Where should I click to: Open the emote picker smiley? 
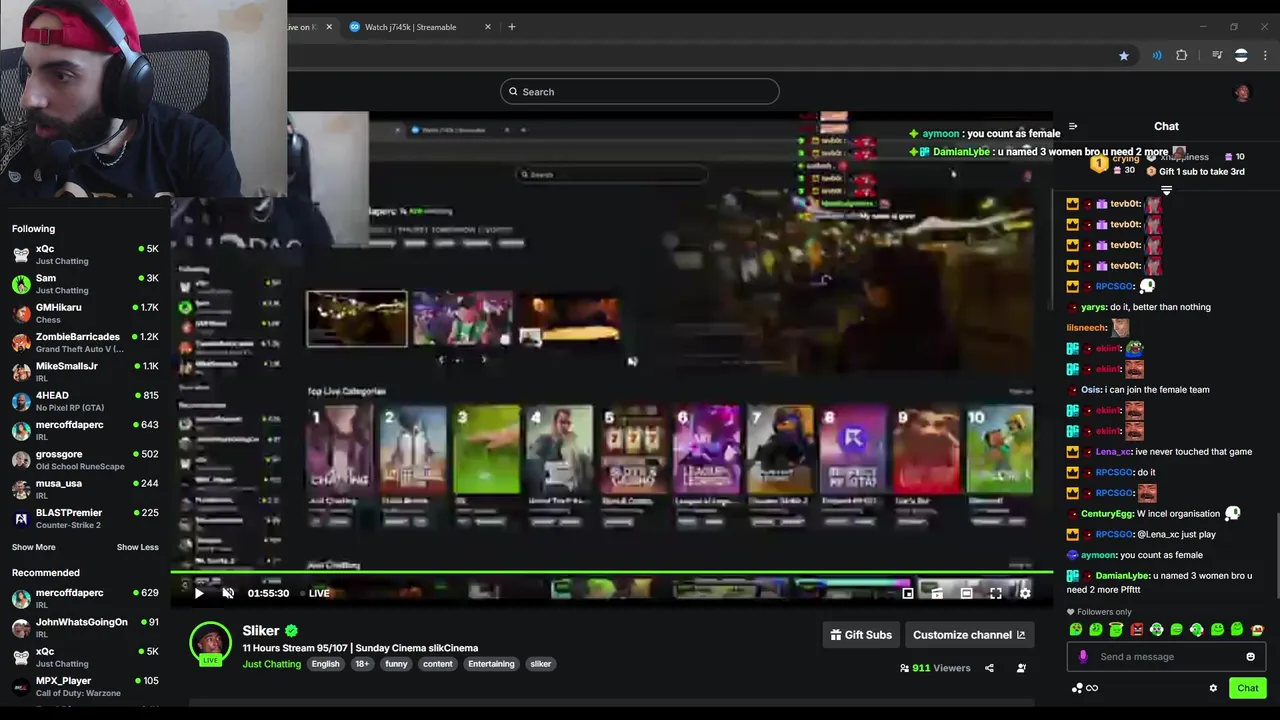(x=1250, y=657)
